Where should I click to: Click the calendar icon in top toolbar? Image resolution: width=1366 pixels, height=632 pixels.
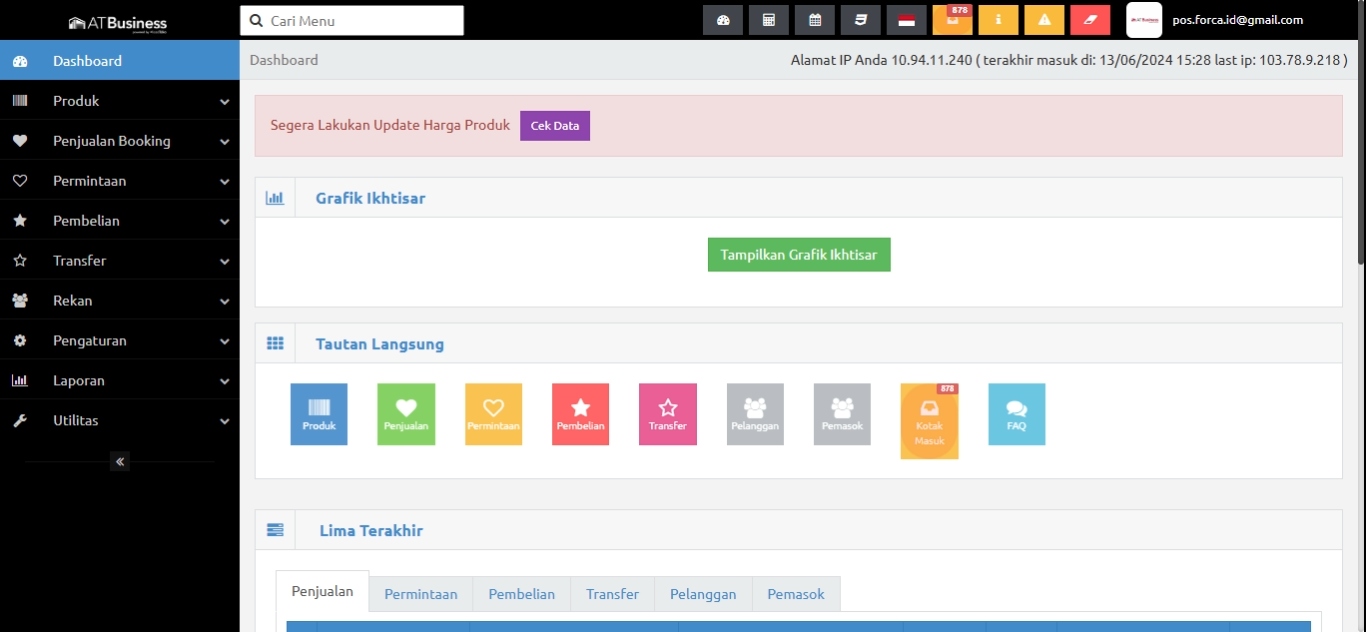pos(815,20)
